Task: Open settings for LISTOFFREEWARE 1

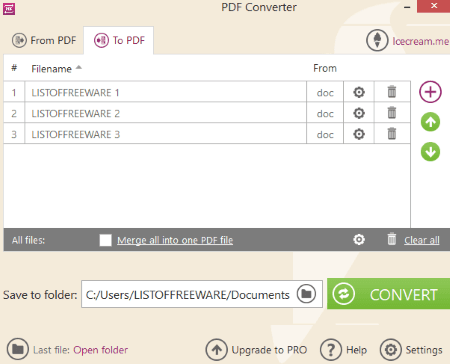Action: tap(359, 92)
